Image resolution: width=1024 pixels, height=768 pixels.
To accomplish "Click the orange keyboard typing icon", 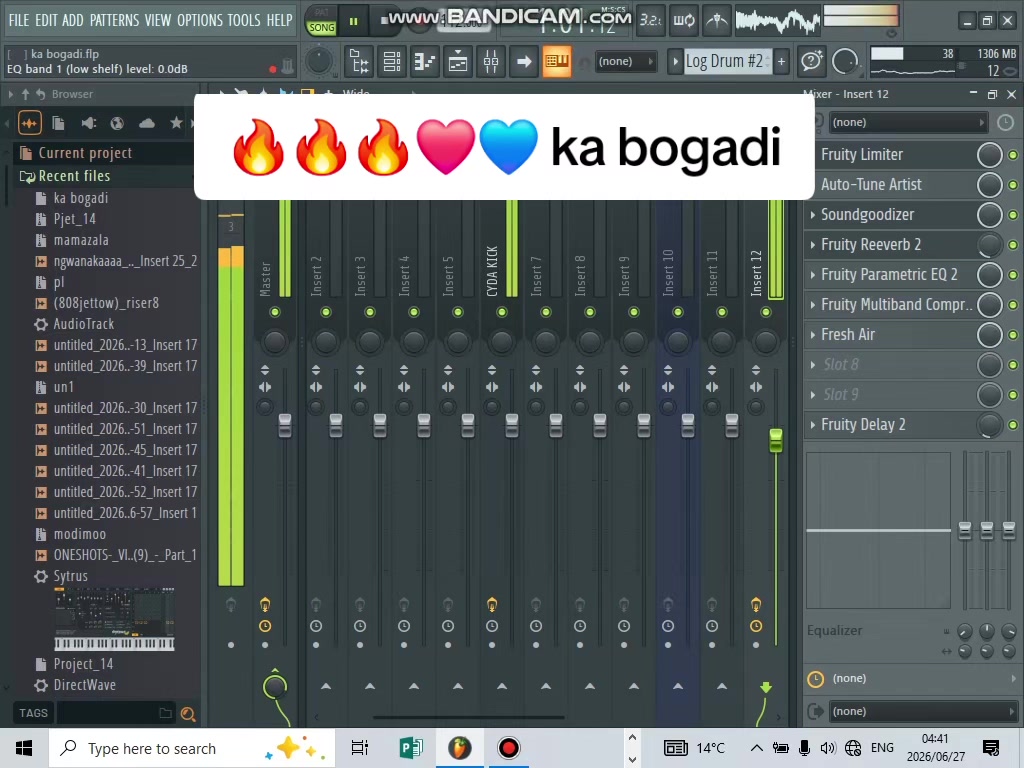I will (x=556, y=62).
